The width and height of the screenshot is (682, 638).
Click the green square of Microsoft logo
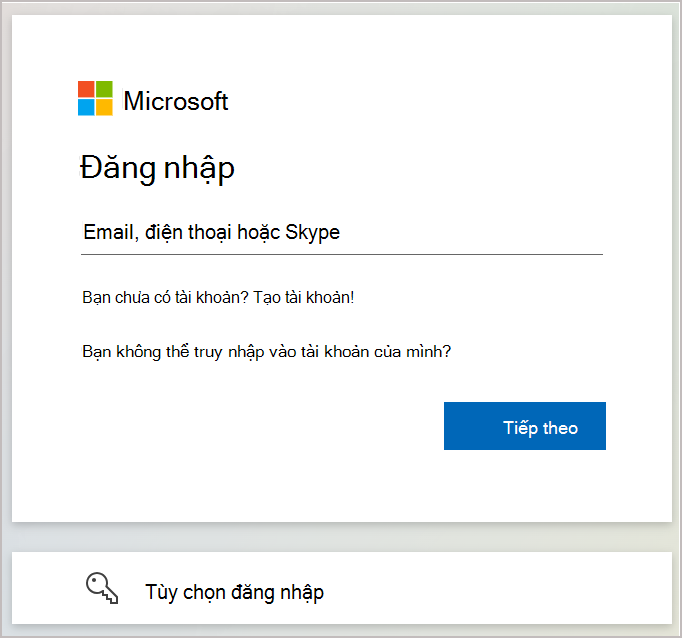[x=104, y=90]
